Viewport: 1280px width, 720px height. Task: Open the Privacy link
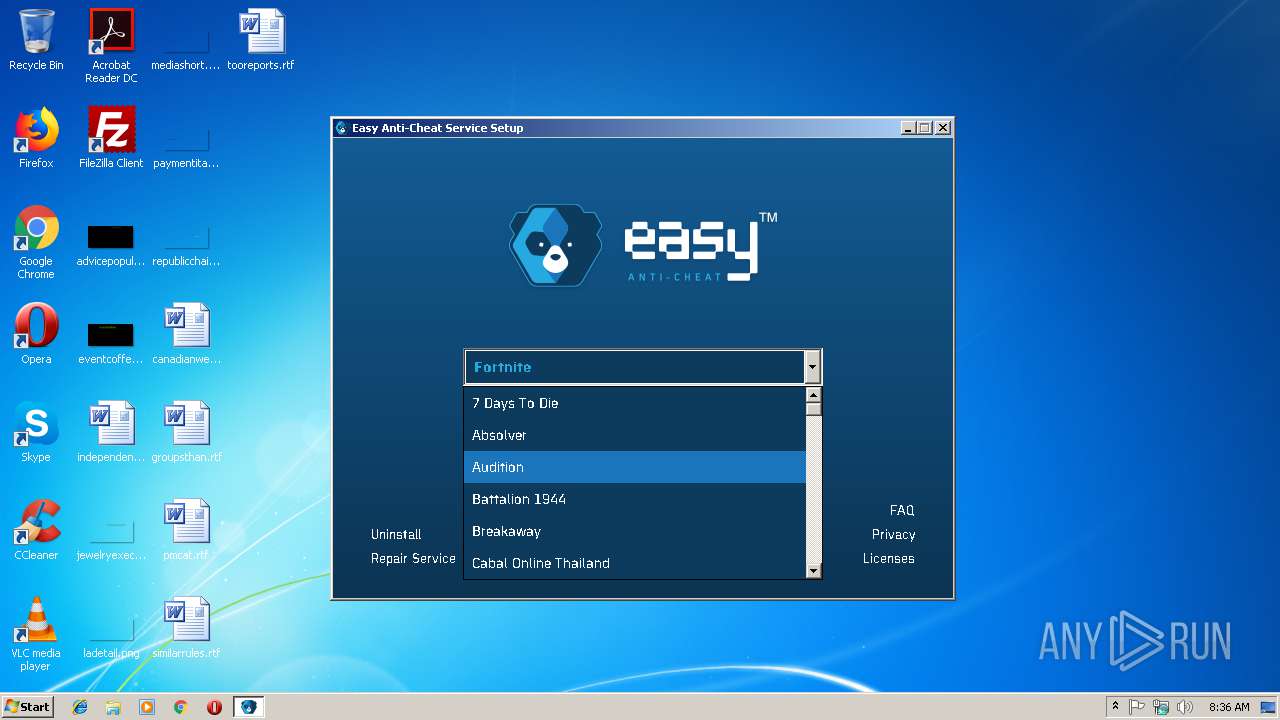click(893, 534)
